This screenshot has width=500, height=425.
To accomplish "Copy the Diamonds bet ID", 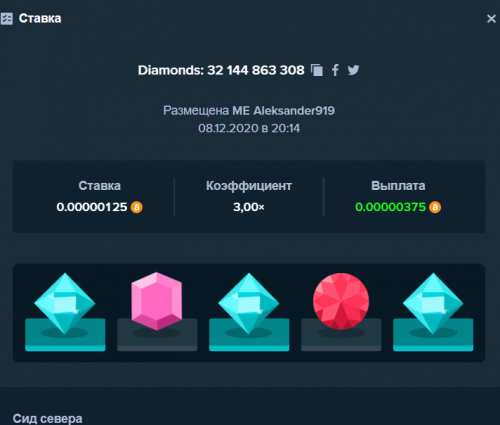I will click(317, 70).
